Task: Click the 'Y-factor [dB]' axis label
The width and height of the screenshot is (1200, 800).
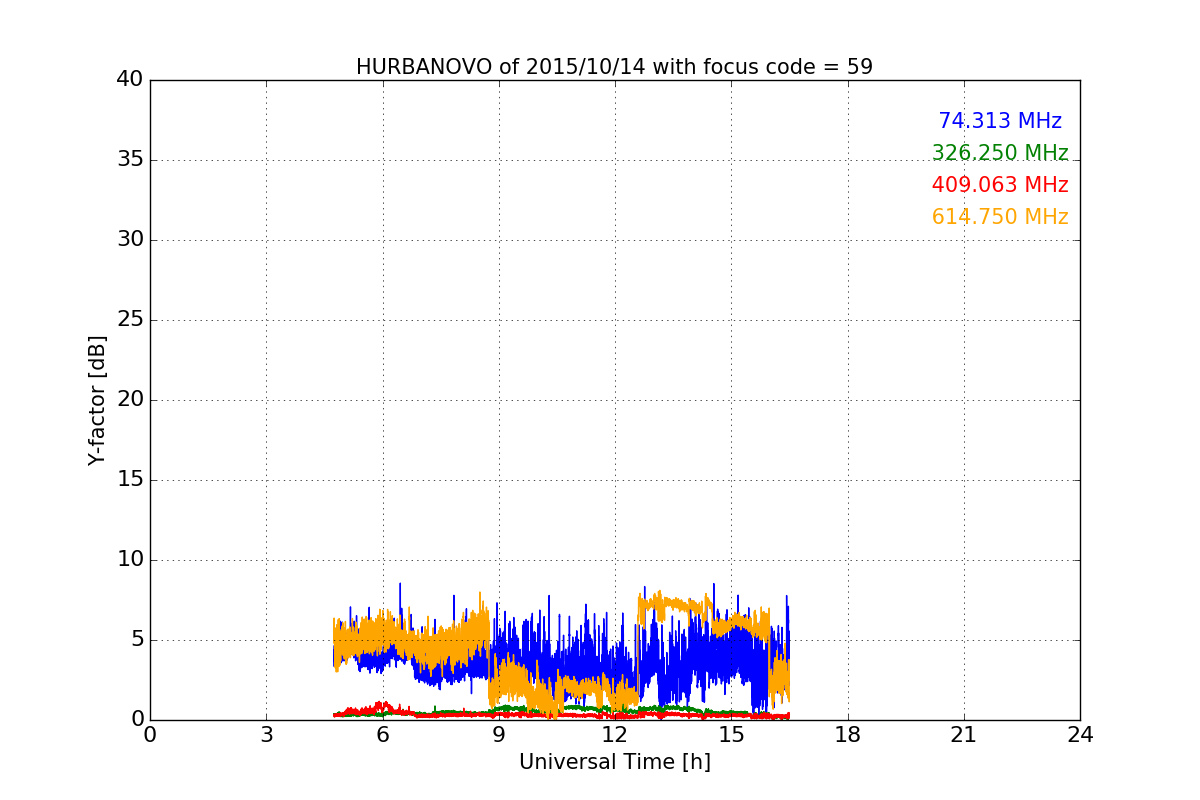Action: pyautogui.click(x=97, y=400)
